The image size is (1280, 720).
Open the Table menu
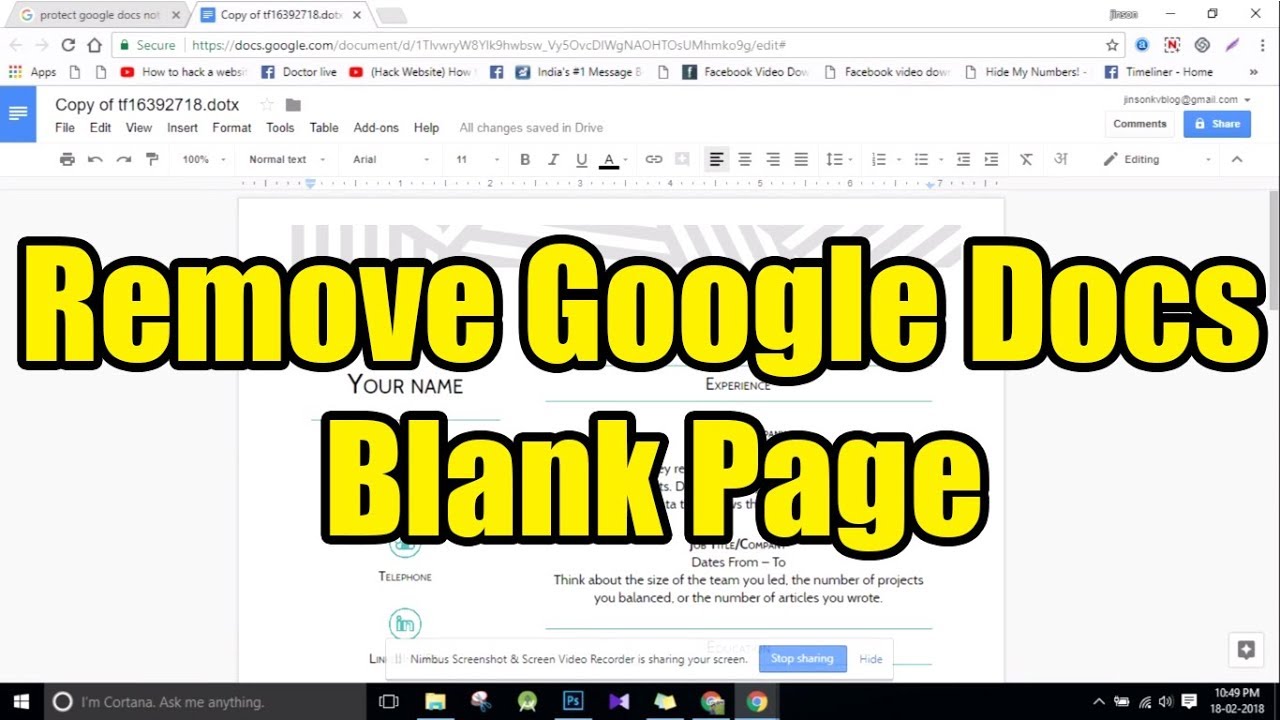click(x=324, y=128)
